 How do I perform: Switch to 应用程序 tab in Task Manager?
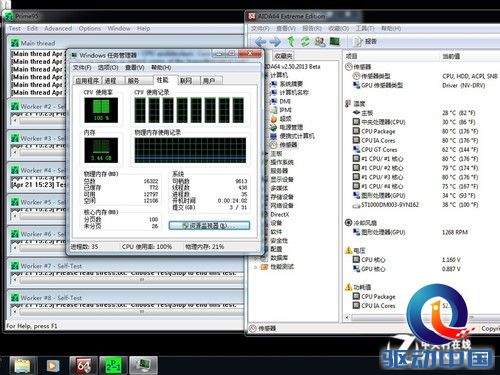click(87, 81)
